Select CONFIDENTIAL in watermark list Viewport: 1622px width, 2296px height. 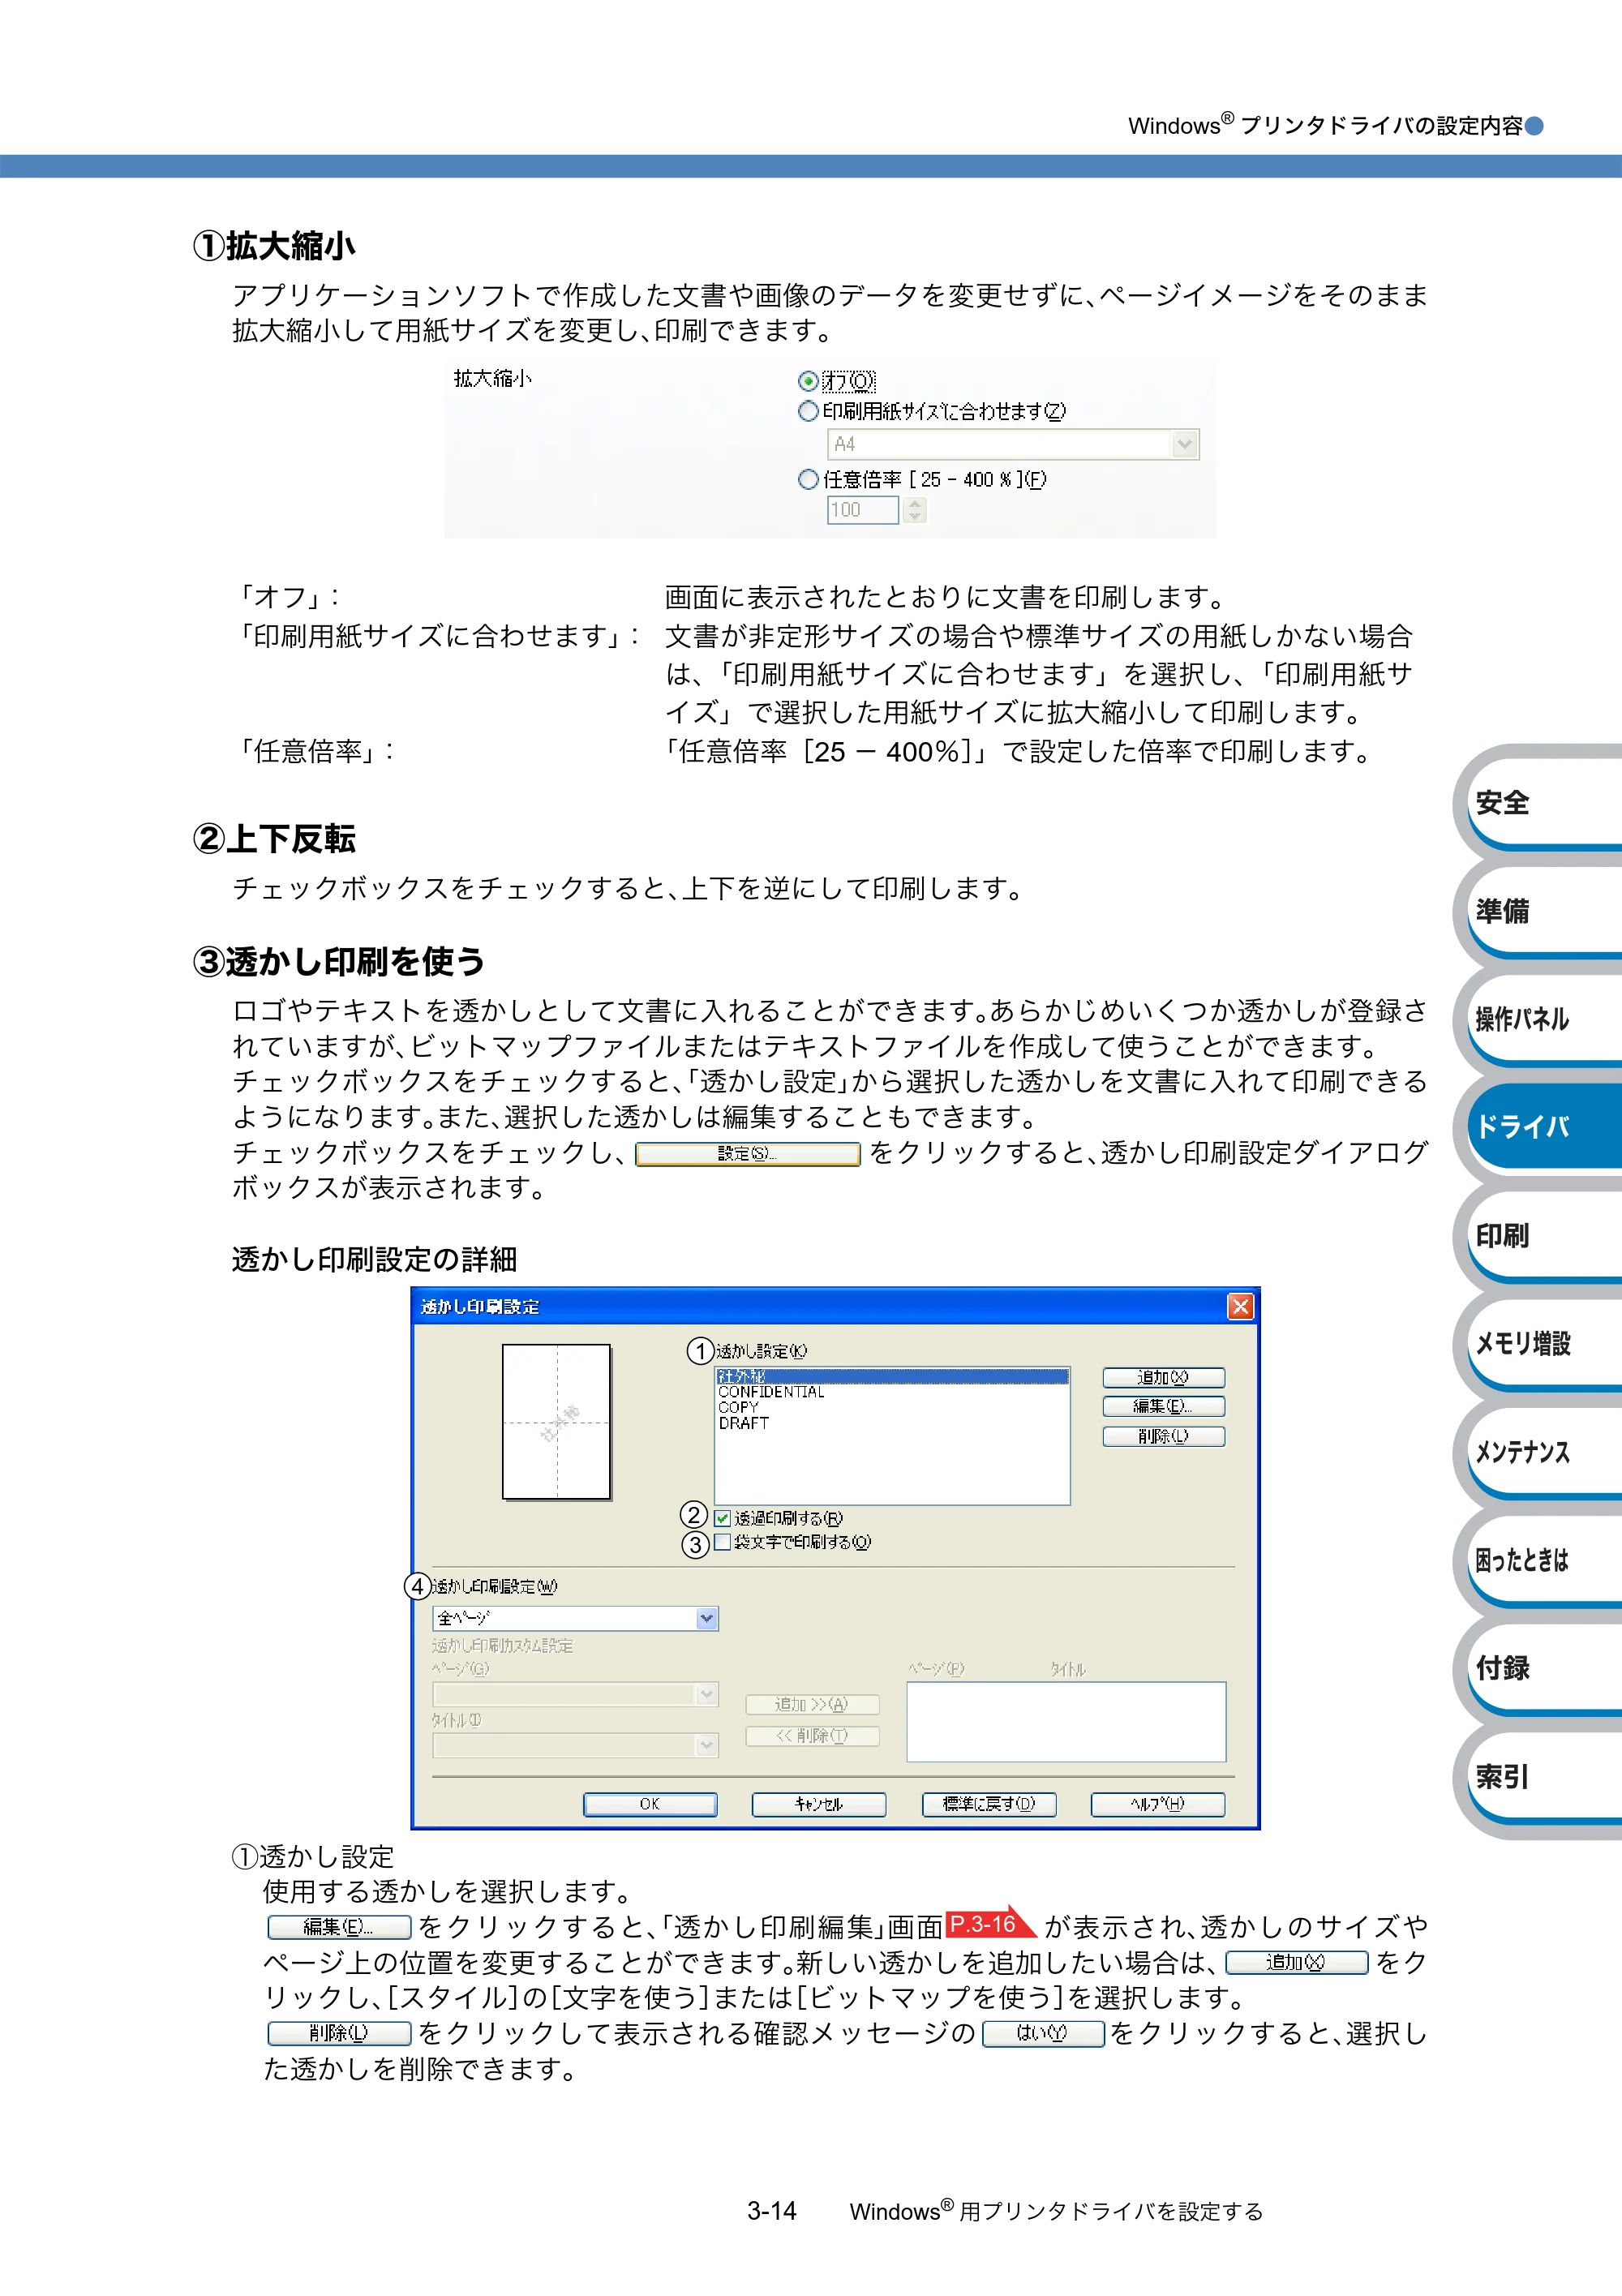tap(771, 1392)
